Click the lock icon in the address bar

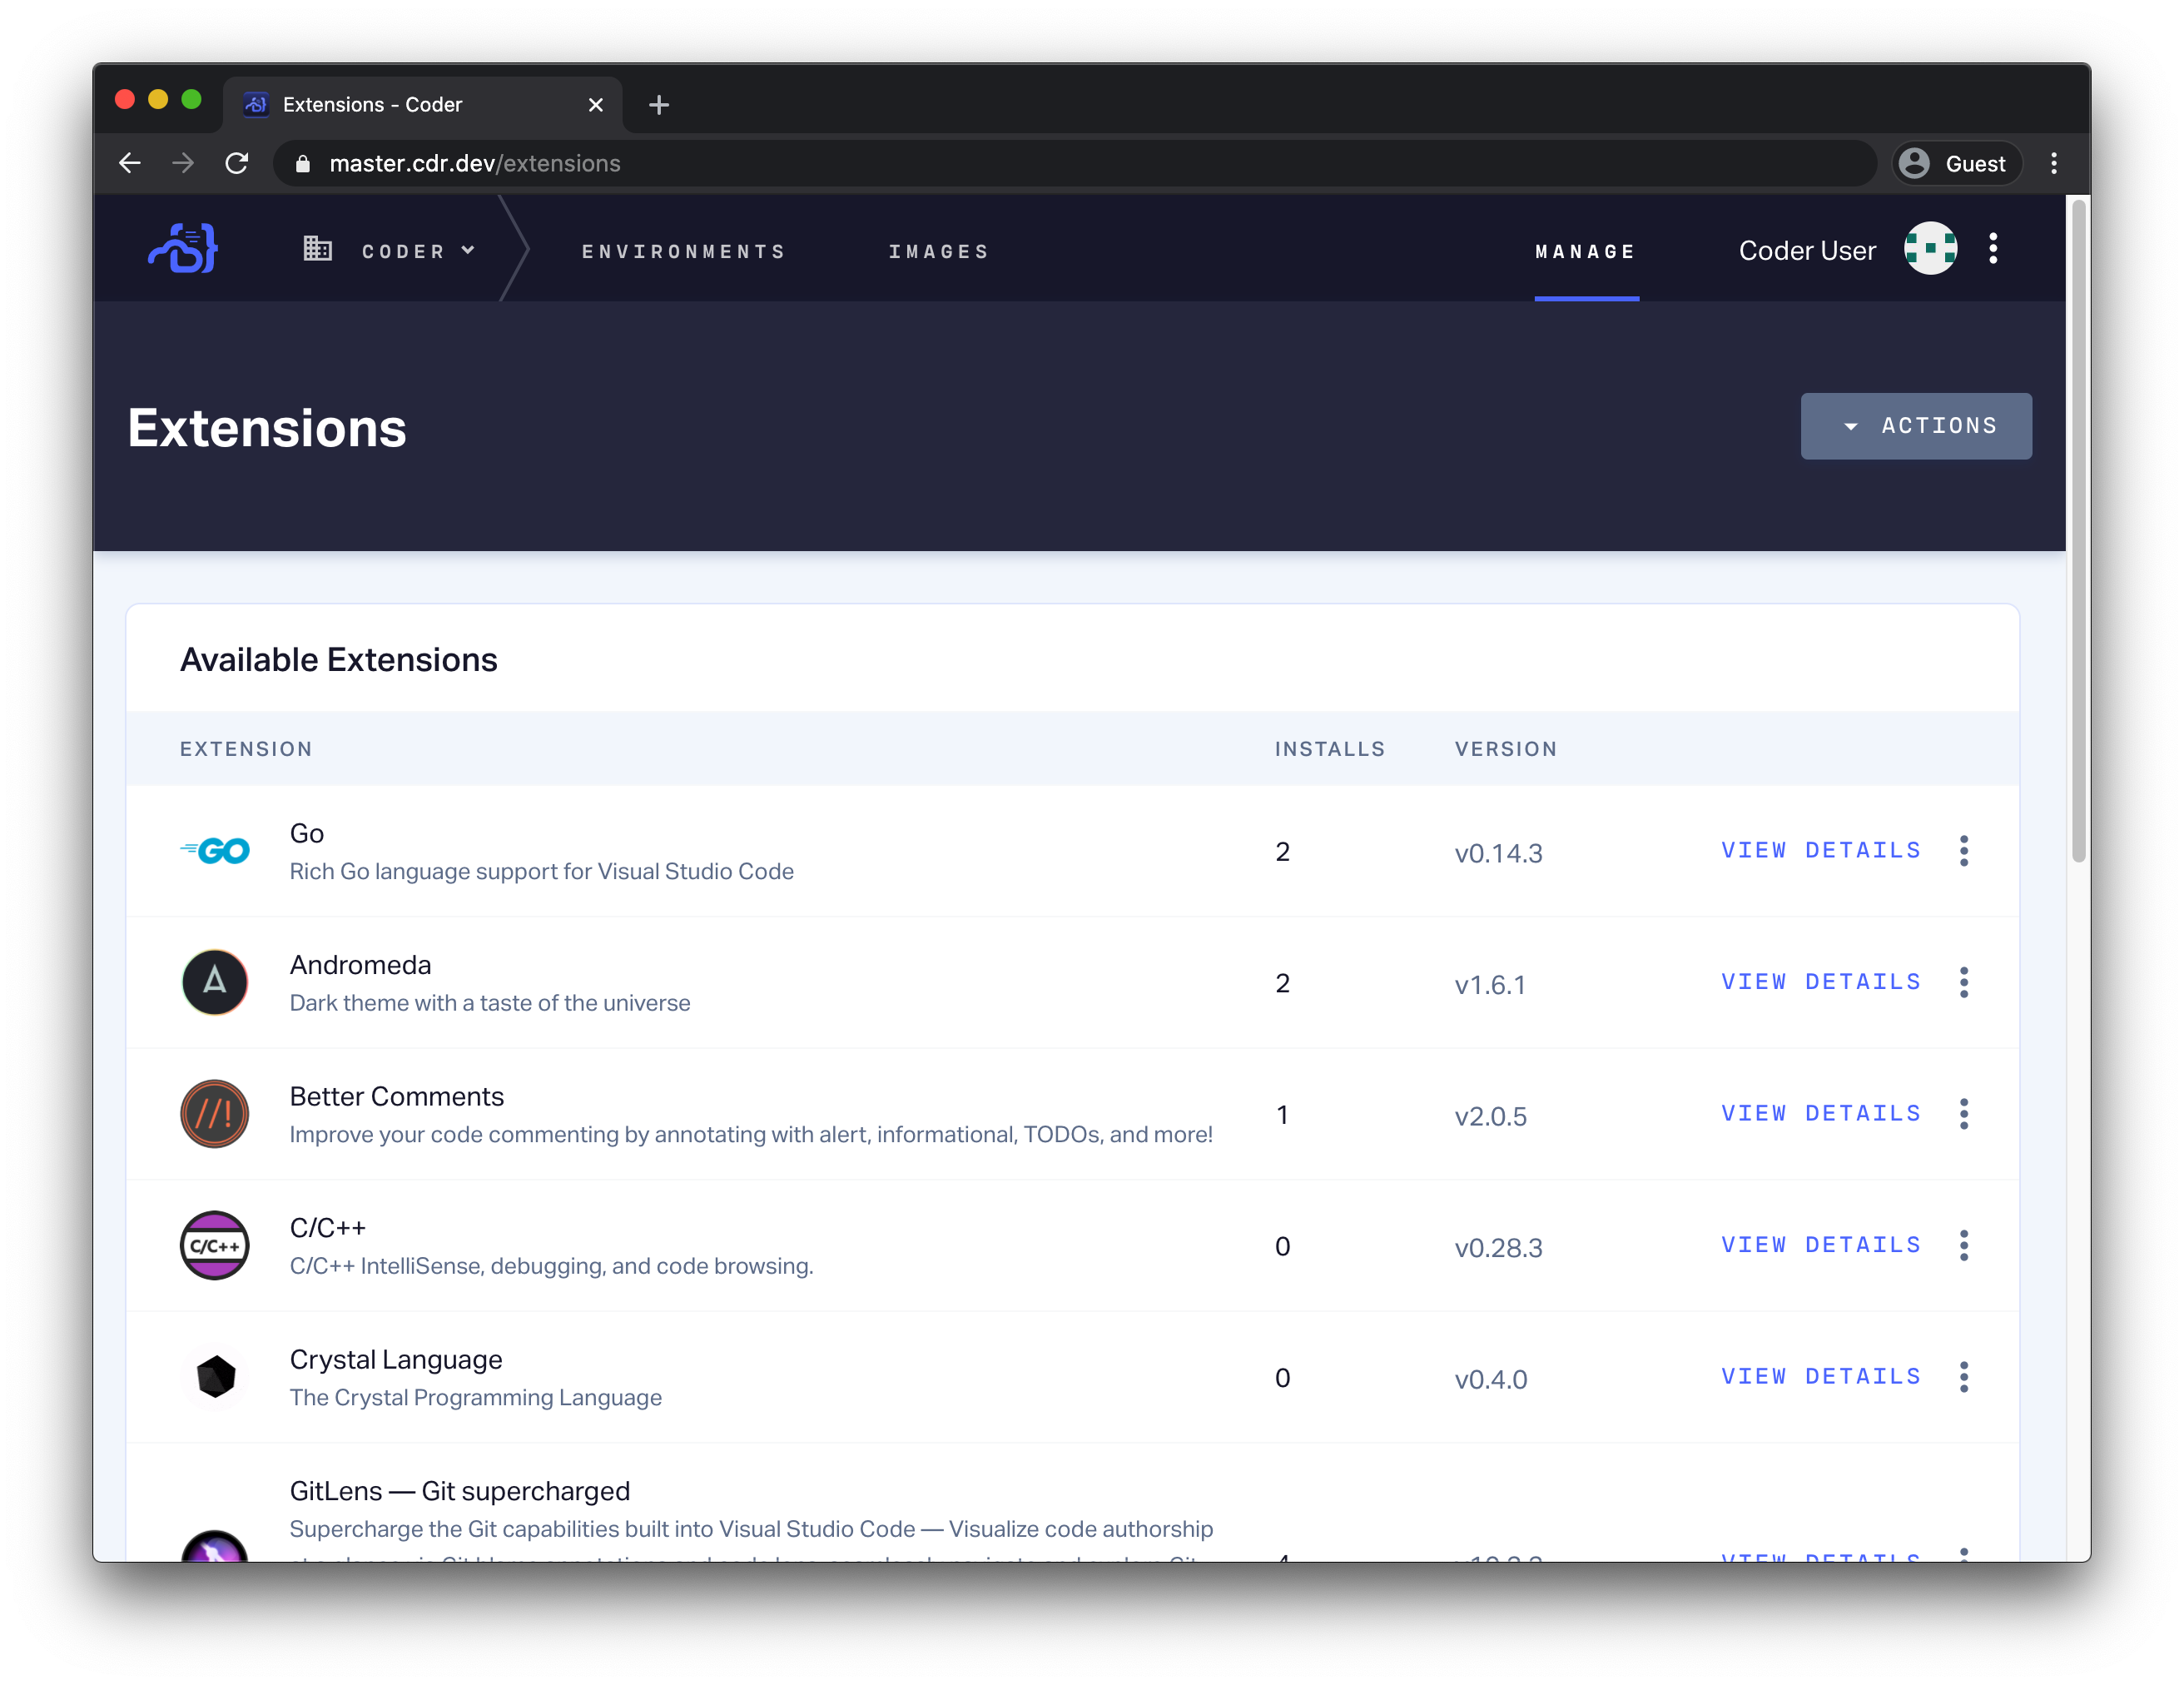tap(303, 164)
